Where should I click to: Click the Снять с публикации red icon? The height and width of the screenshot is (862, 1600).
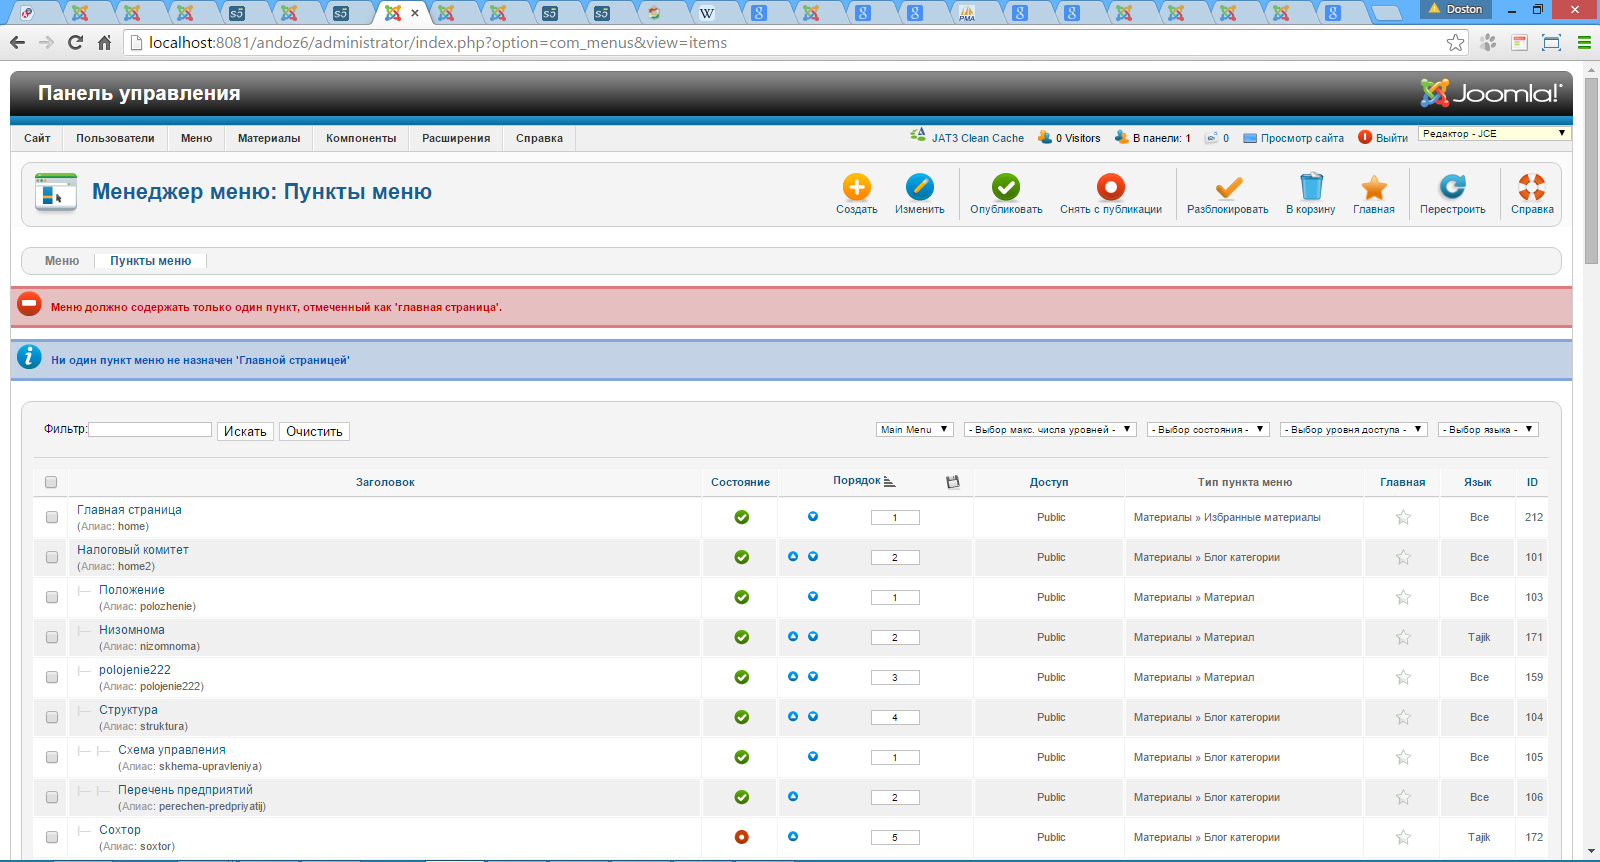coord(1111,187)
